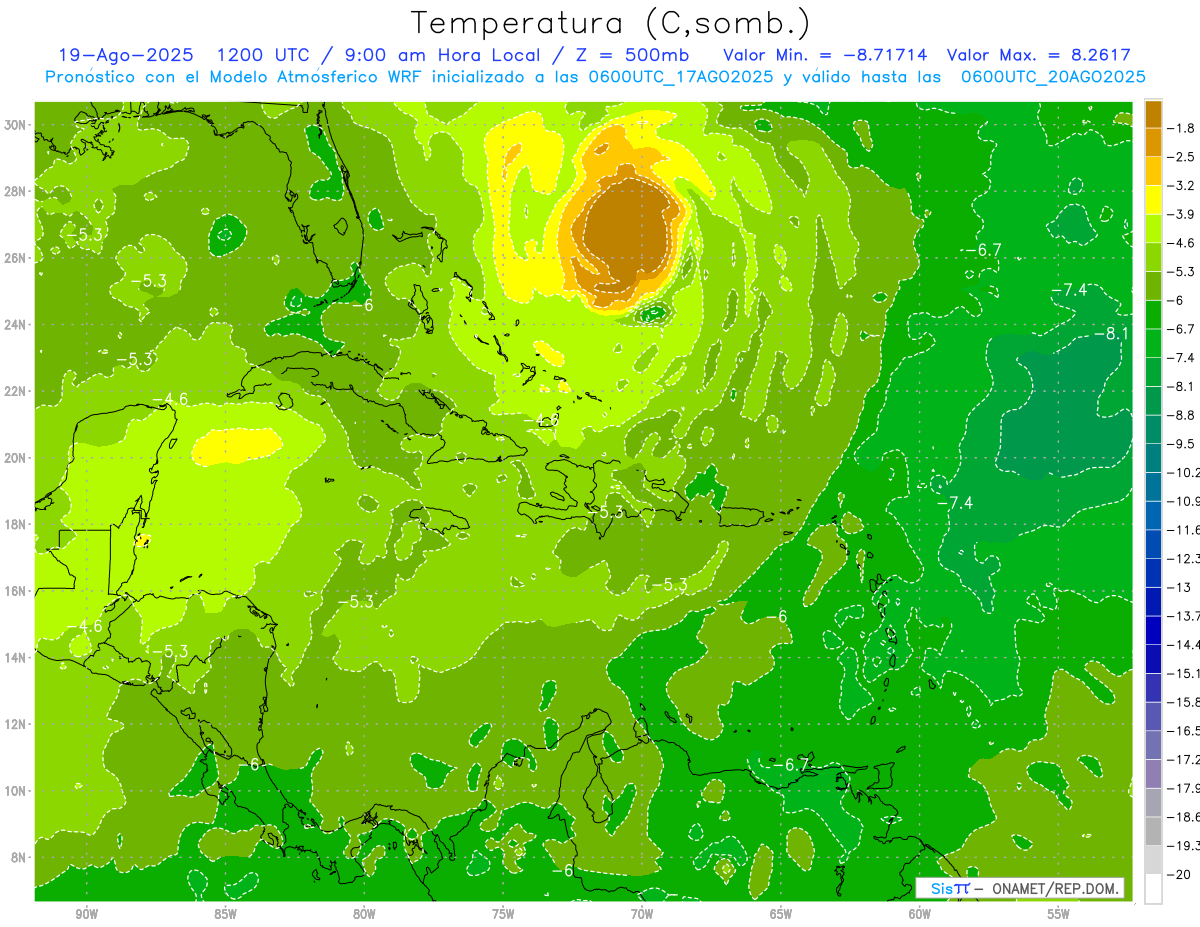
Task: Click the gray swatch between -19.3 and -18.6
Action: point(1153,831)
